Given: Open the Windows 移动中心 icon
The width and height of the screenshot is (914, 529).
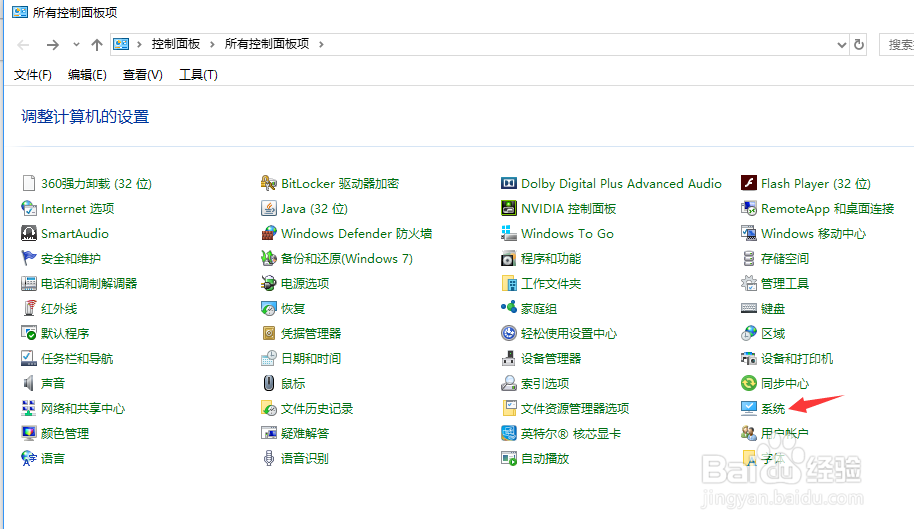Looking at the screenshot, I should (749, 234).
